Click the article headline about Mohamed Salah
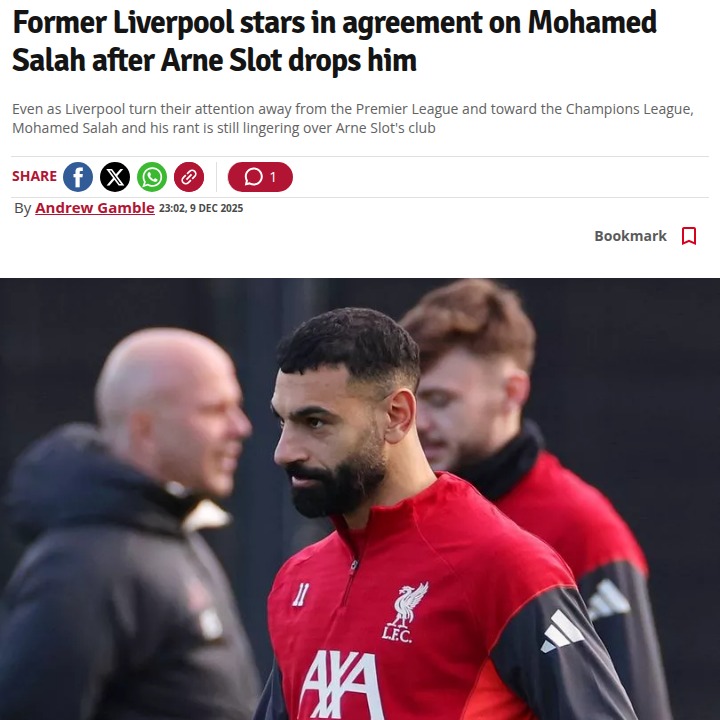 click(x=334, y=41)
